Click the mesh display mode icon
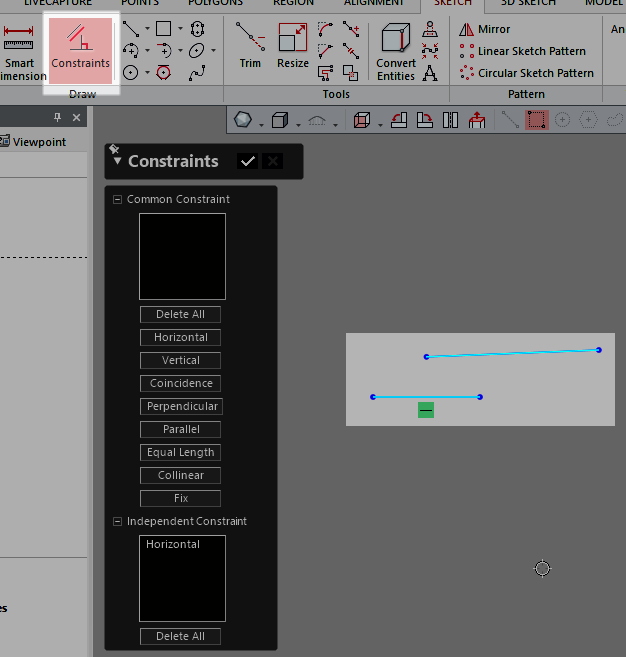 [x=243, y=120]
